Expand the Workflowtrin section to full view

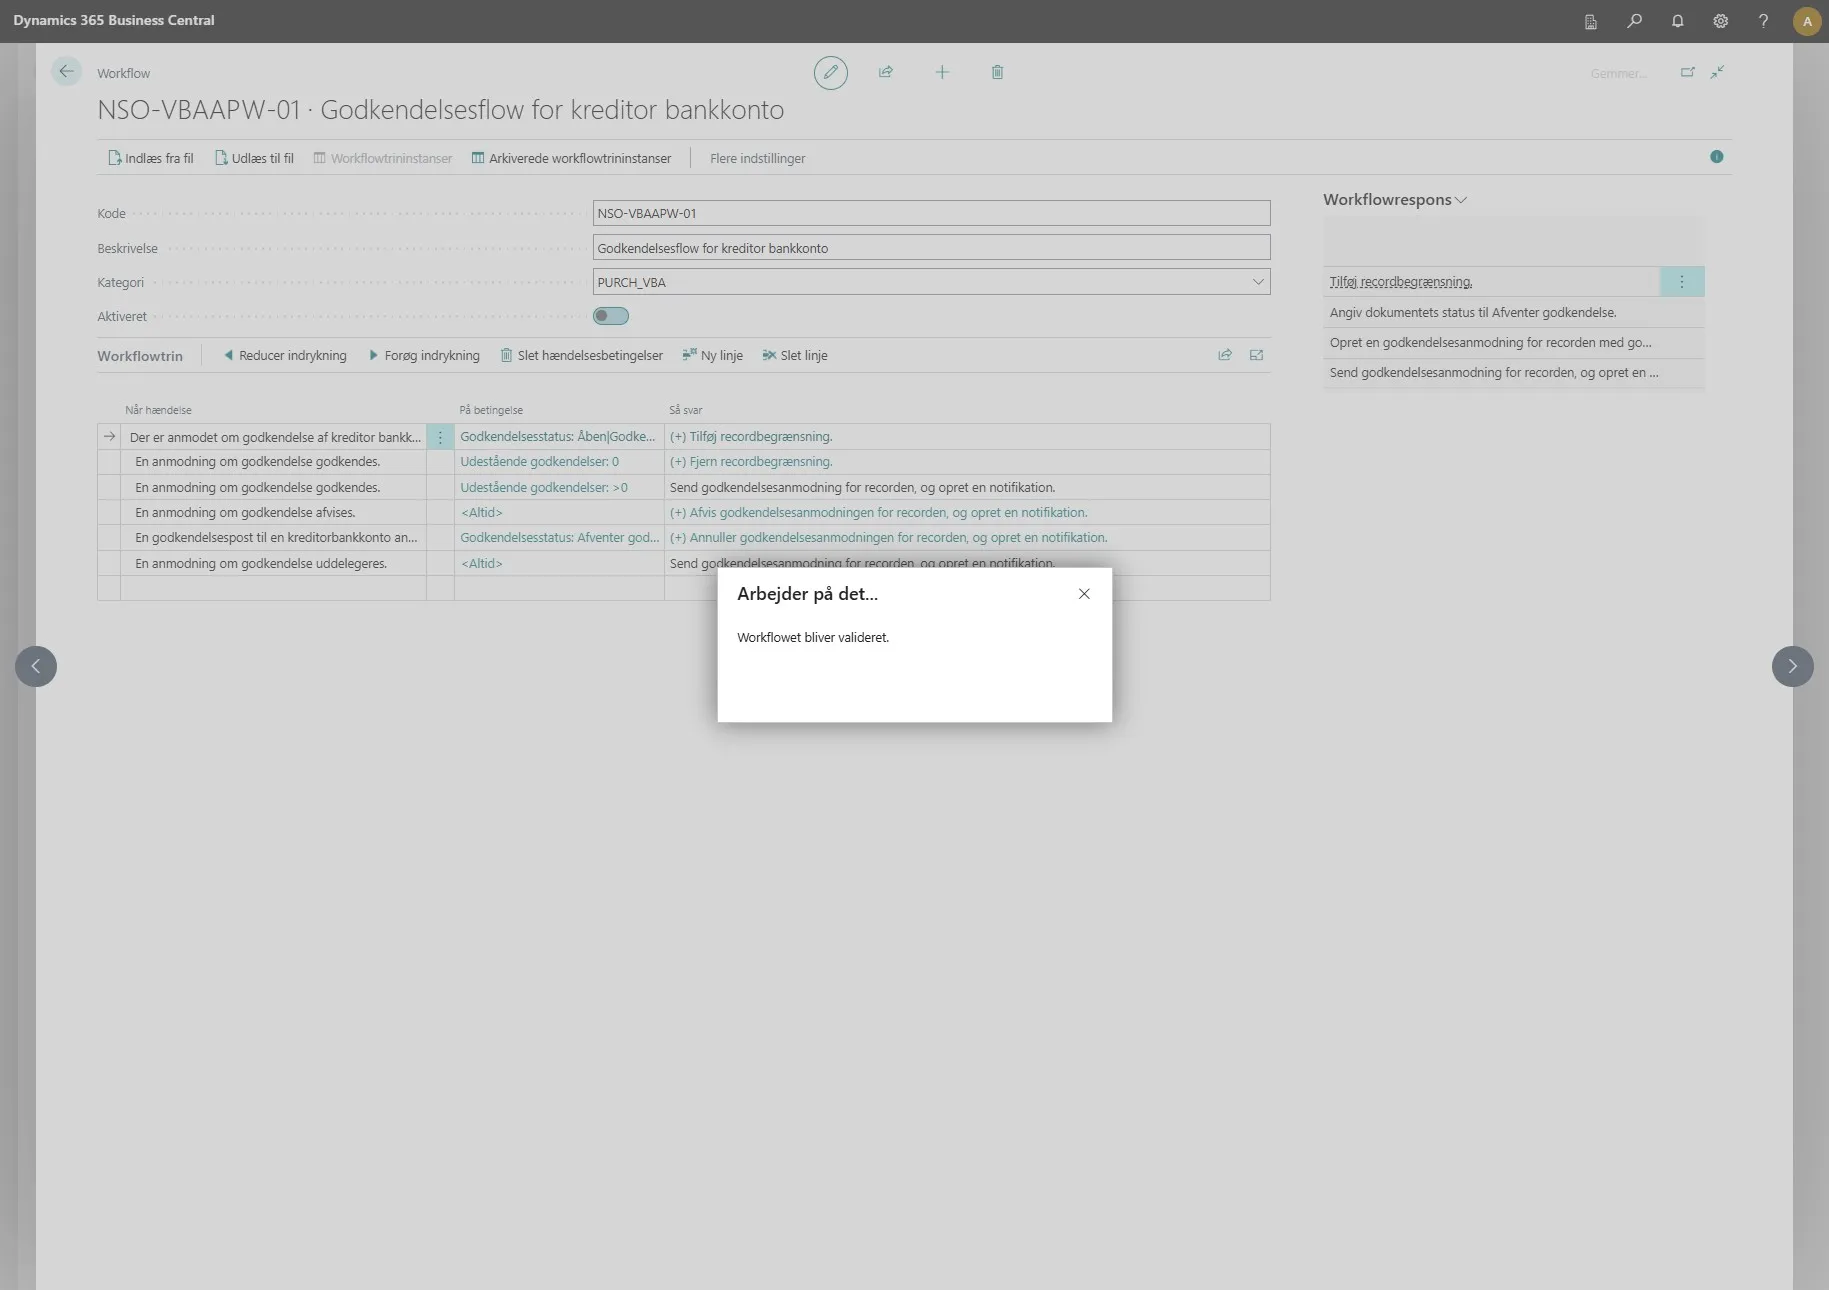[x=1257, y=355]
